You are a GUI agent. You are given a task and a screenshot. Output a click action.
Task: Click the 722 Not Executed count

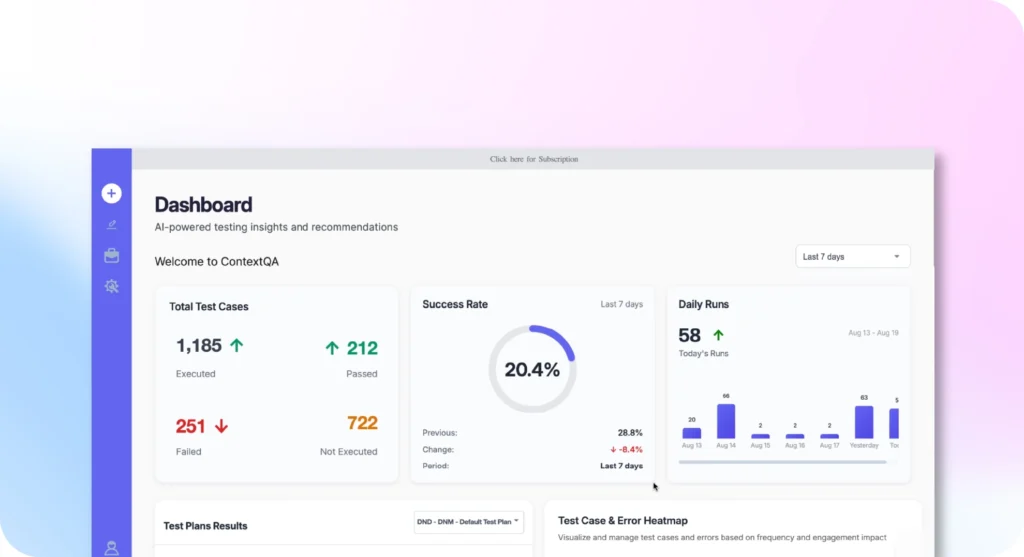click(x=362, y=424)
